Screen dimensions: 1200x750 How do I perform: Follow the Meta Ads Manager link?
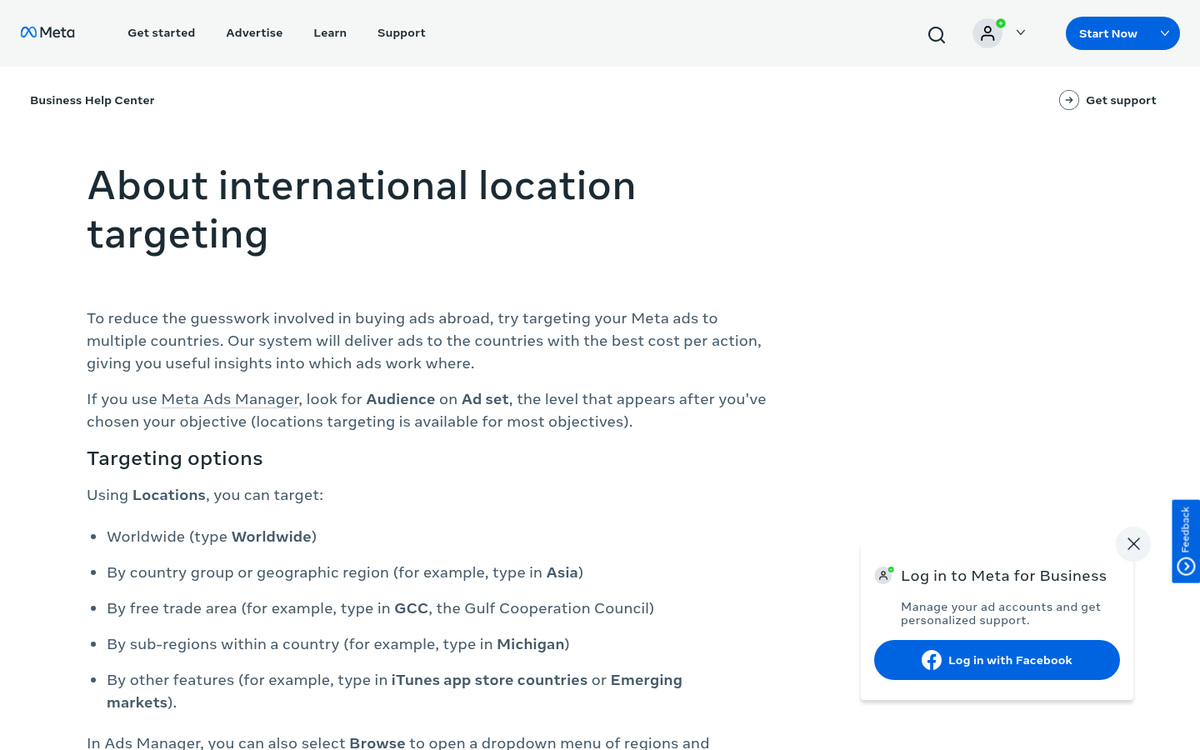point(230,399)
